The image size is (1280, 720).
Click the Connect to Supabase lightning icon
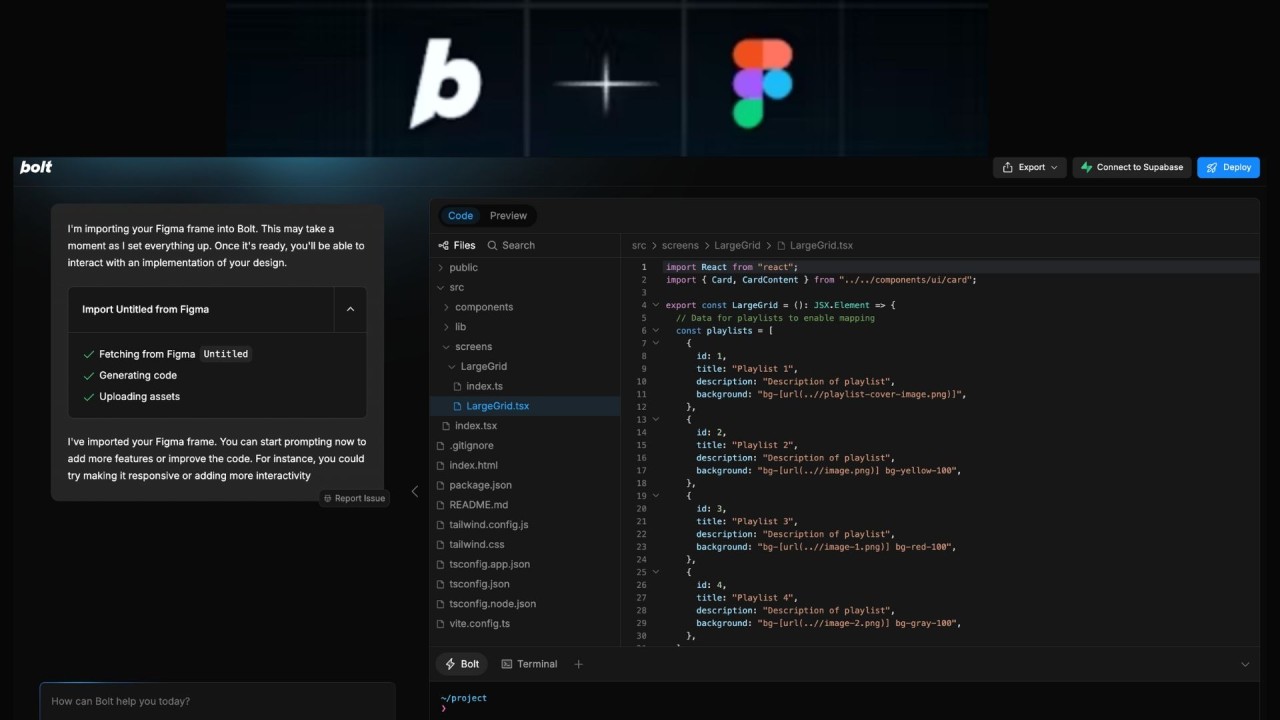(1086, 167)
